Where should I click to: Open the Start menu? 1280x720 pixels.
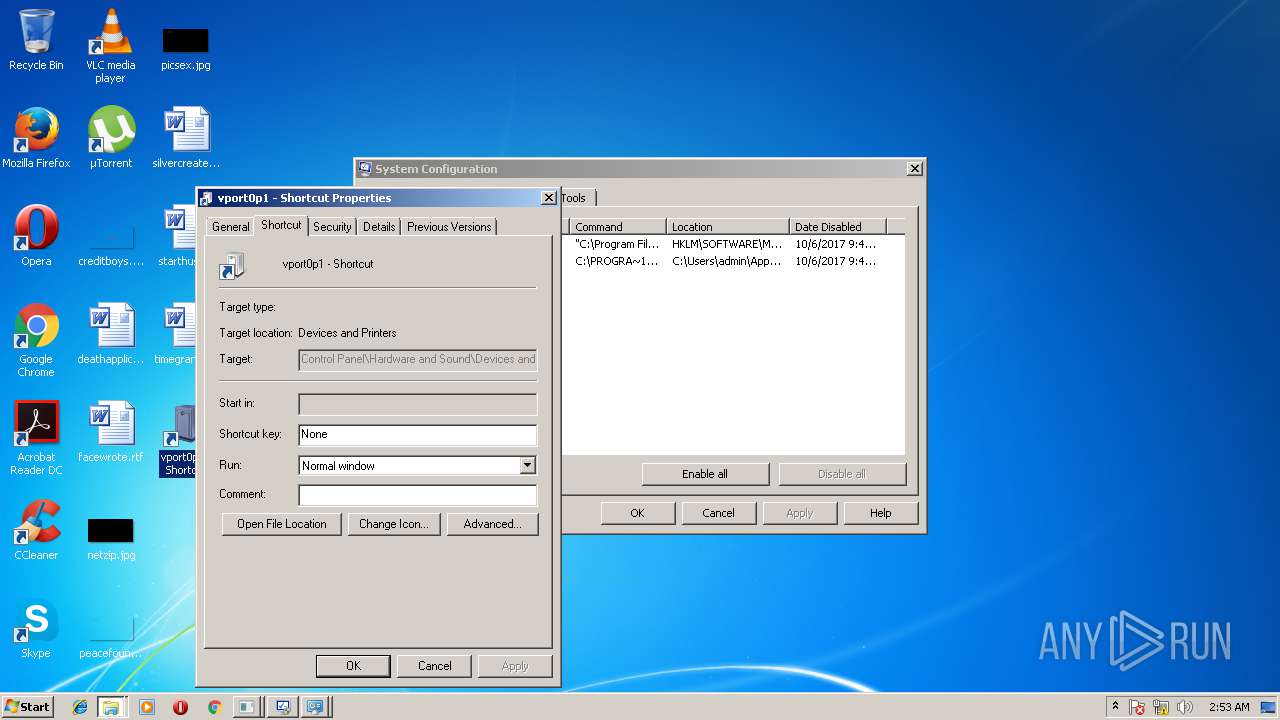pyautogui.click(x=27, y=706)
